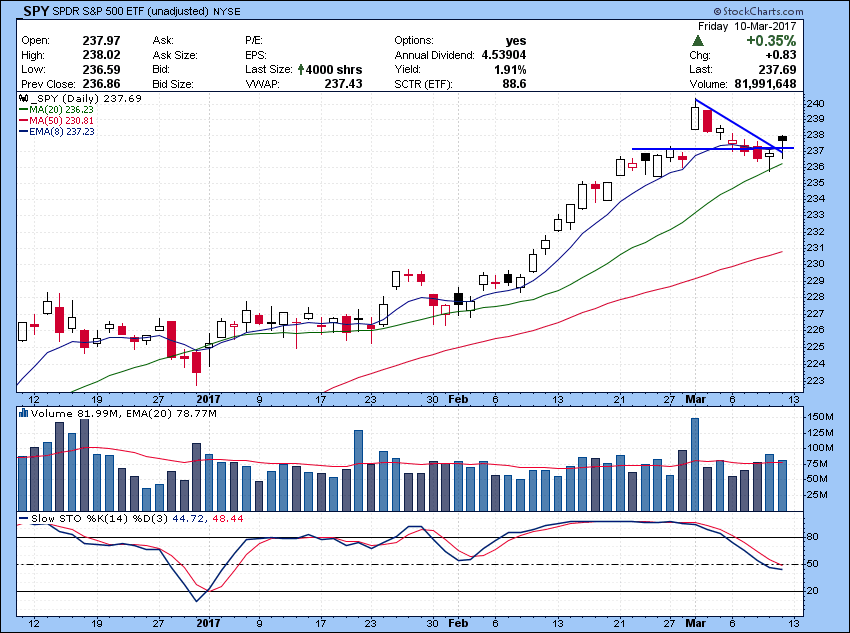Click the Yield value 1.91%
This screenshot has width=850, height=633.
[510, 69]
